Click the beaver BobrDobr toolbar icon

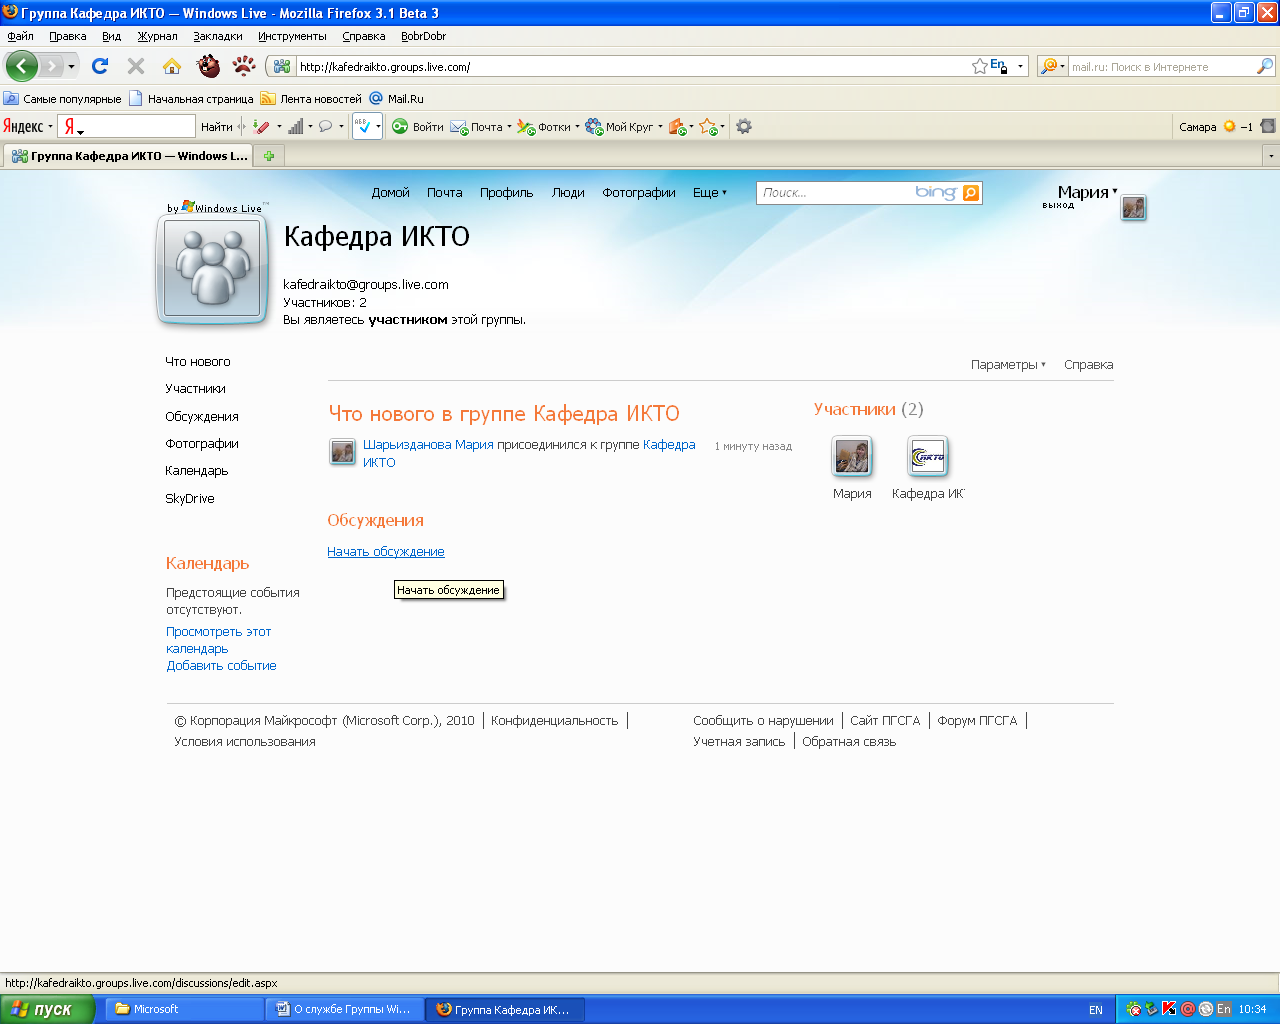tap(208, 66)
